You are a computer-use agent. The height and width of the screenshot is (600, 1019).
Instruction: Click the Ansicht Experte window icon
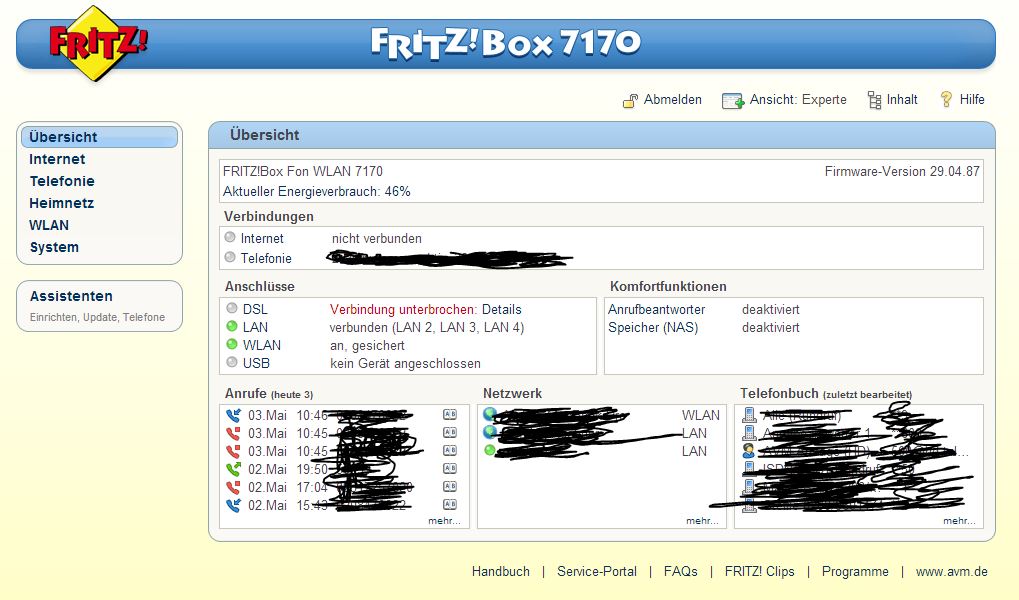(732, 101)
